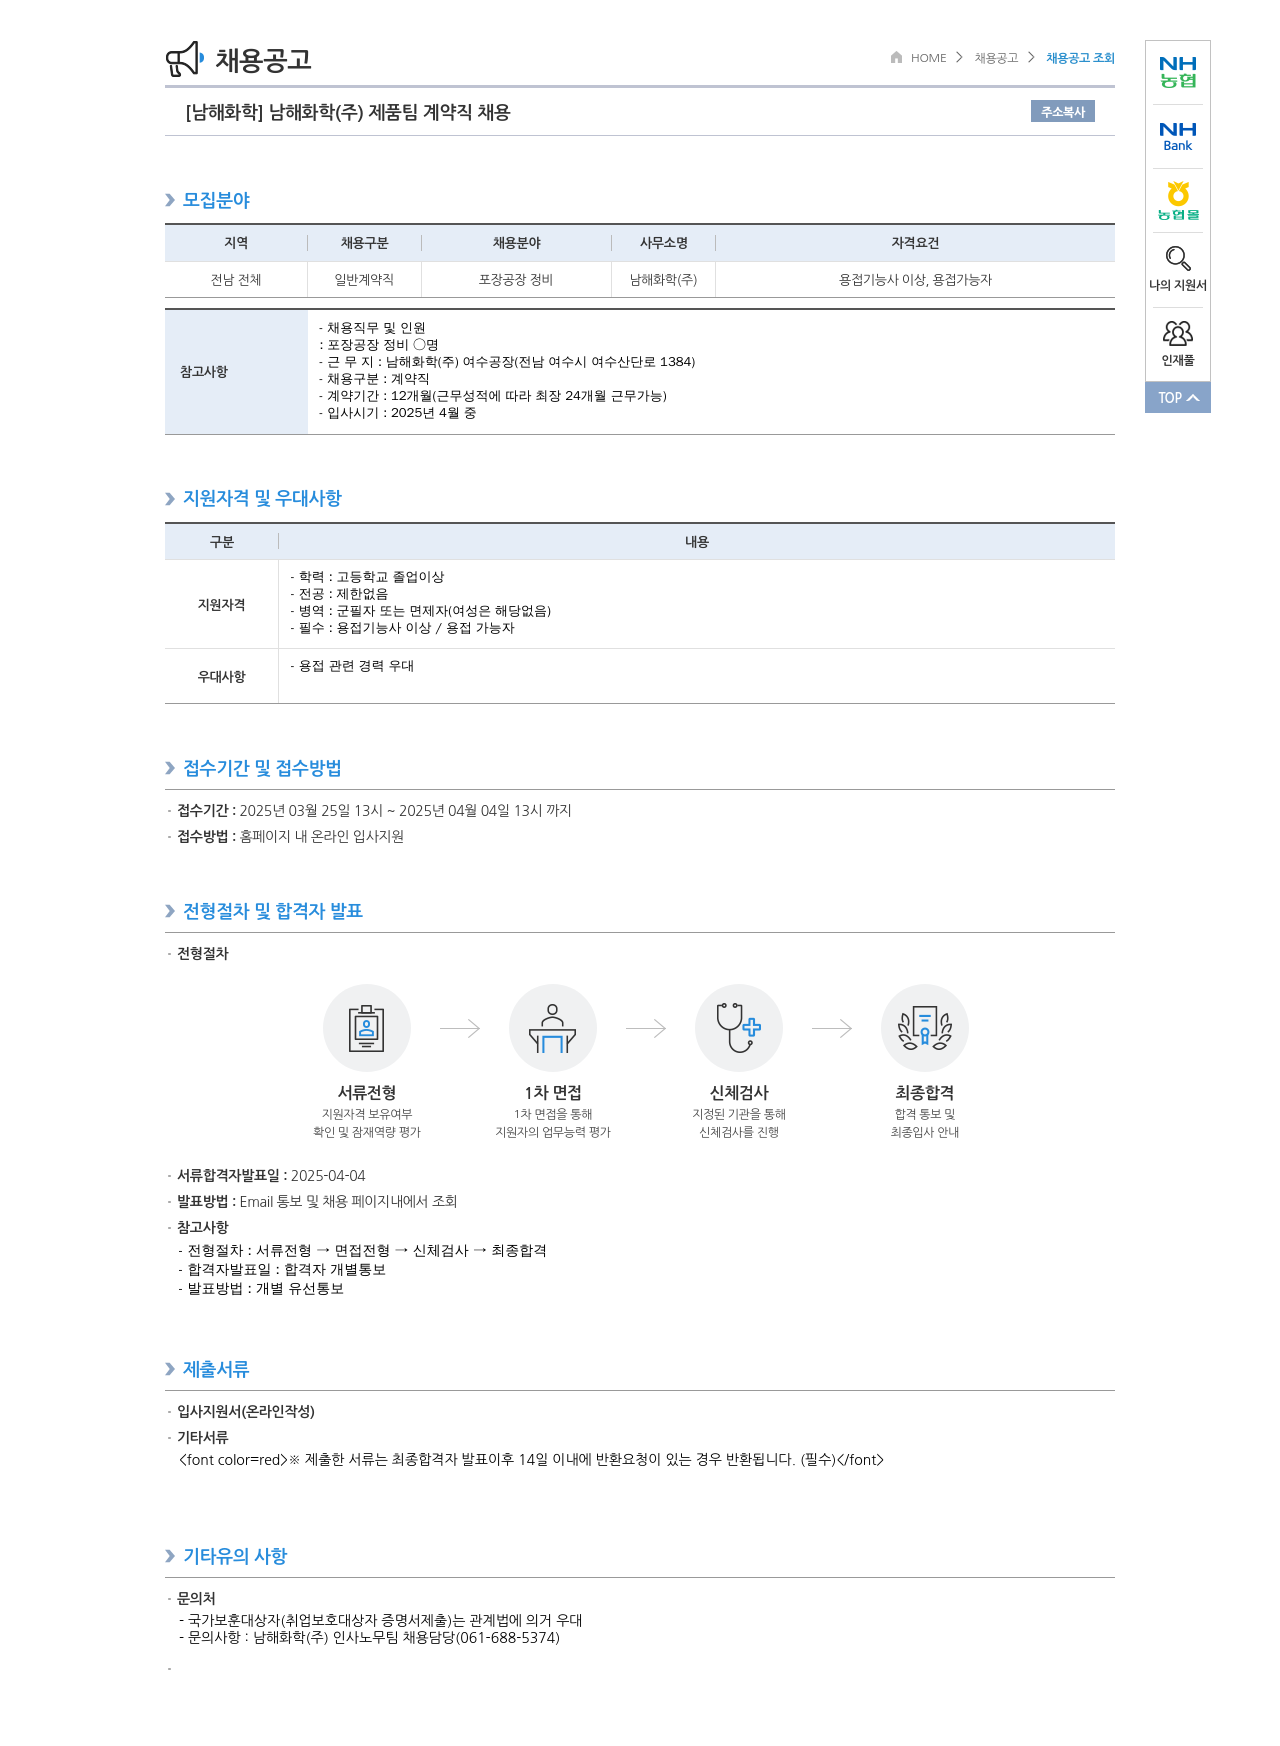Screen dimensions: 1280x1746
Task: Click the 신체검사 stethoscope icon
Action: coord(739,1028)
